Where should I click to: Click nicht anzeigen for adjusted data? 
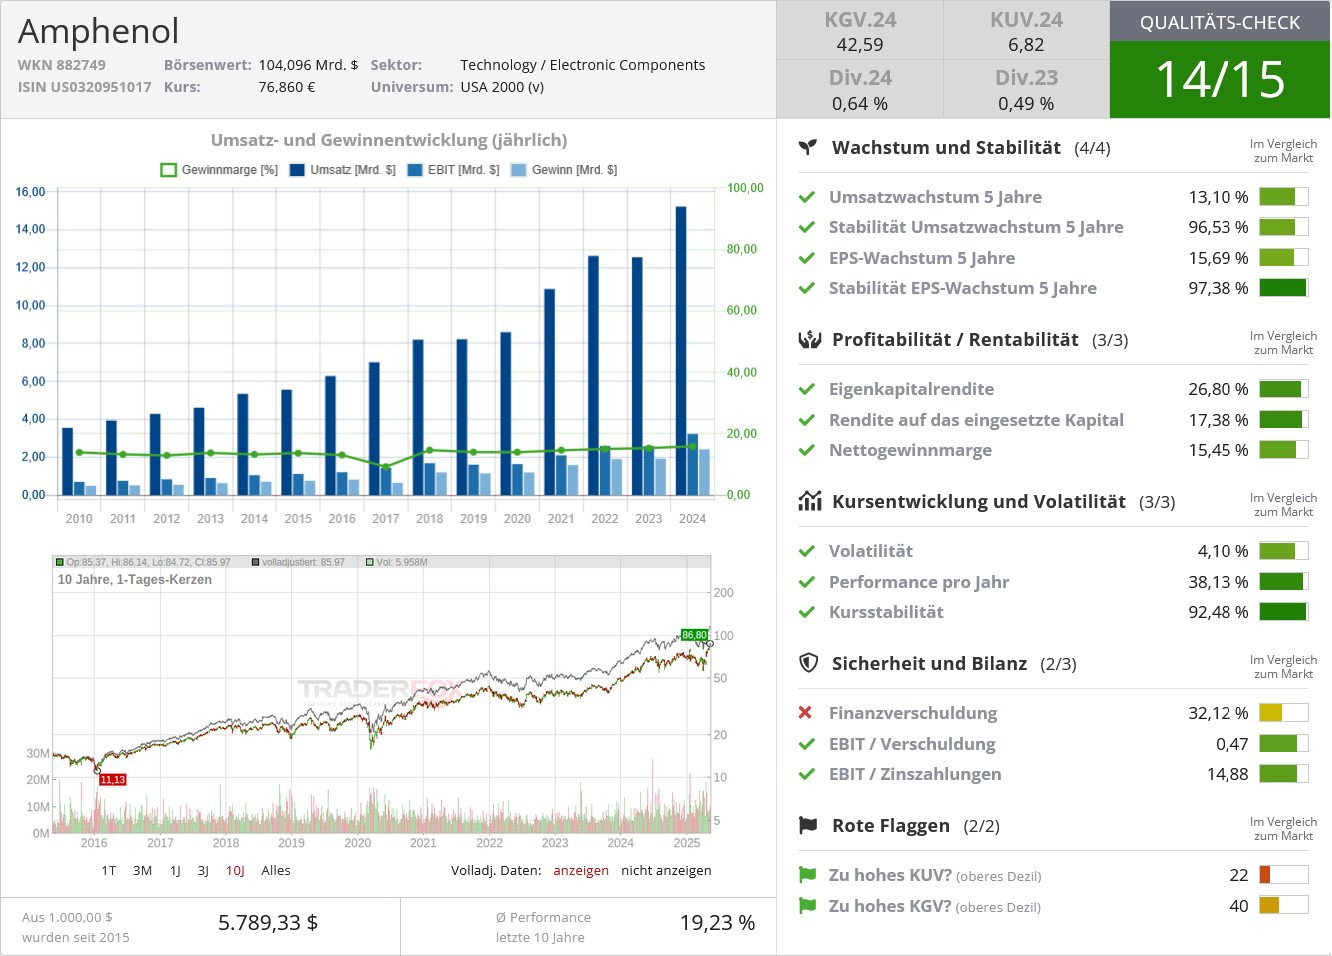[666, 871]
